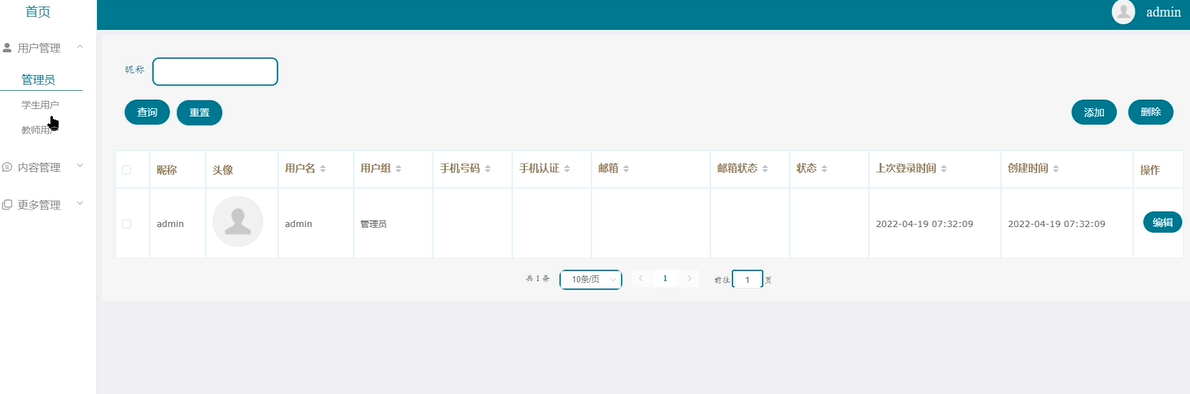Focus the 昵称 search input field
This screenshot has width=1190, height=394.
pyautogui.click(x=215, y=71)
